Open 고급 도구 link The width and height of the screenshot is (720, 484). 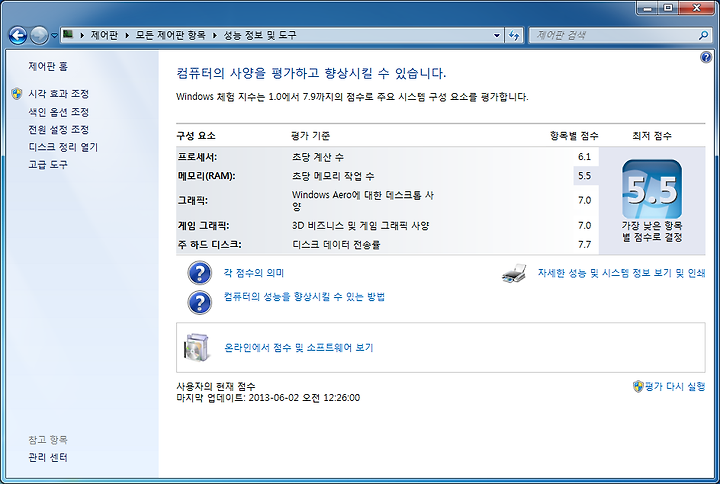(48, 164)
